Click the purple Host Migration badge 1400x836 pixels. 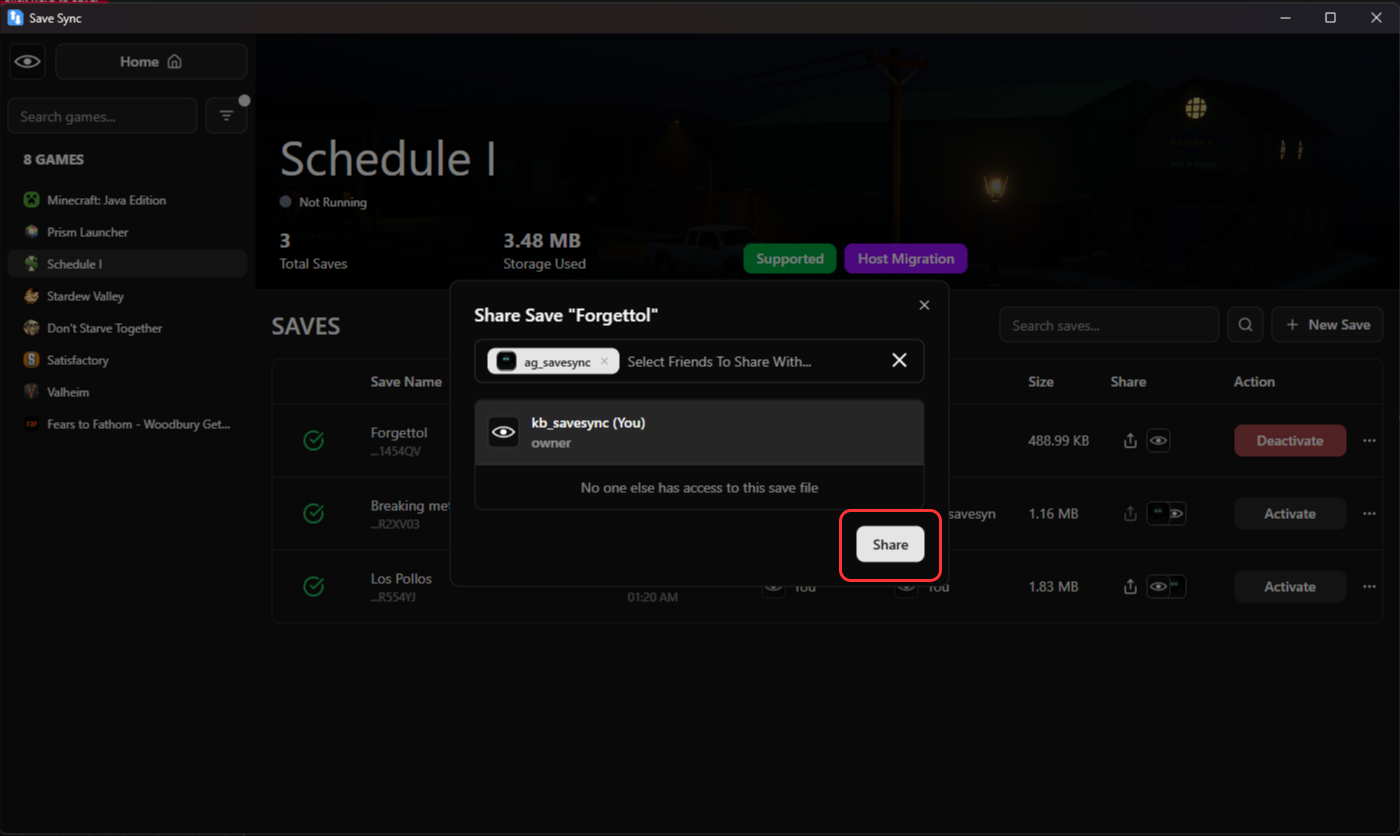click(x=906, y=259)
